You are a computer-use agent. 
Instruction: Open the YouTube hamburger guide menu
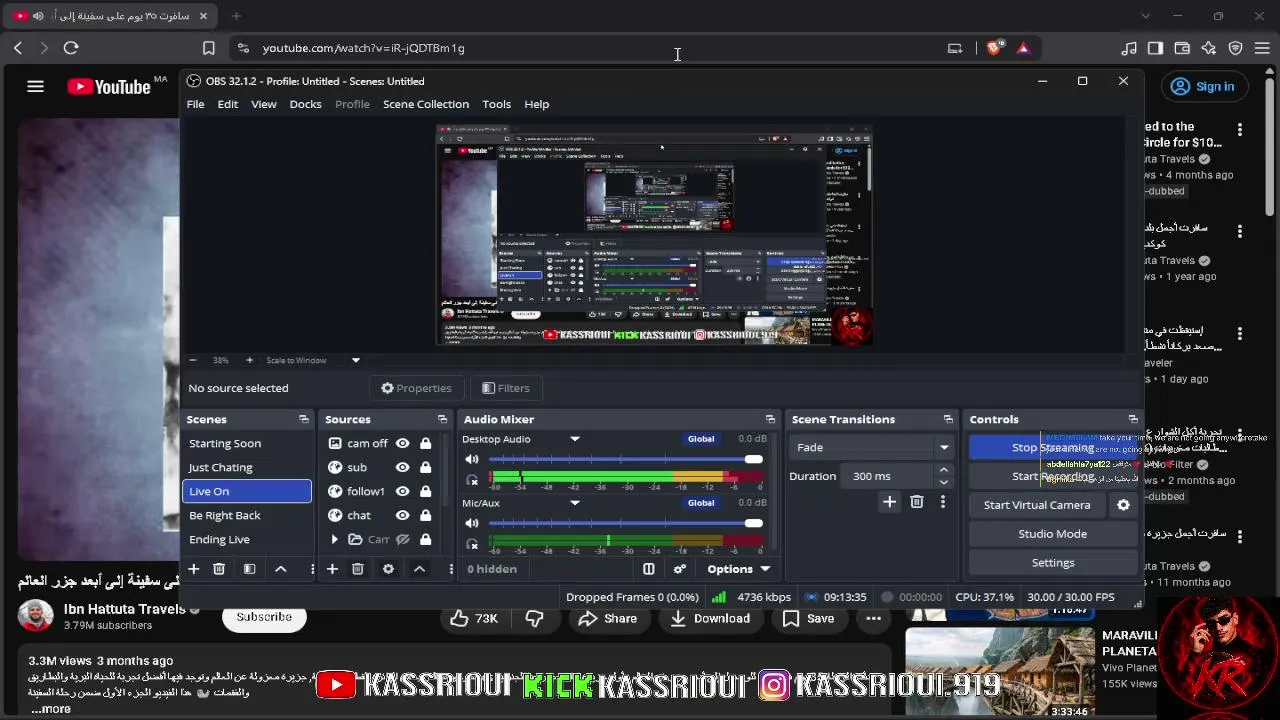click(x=35, y=87)
